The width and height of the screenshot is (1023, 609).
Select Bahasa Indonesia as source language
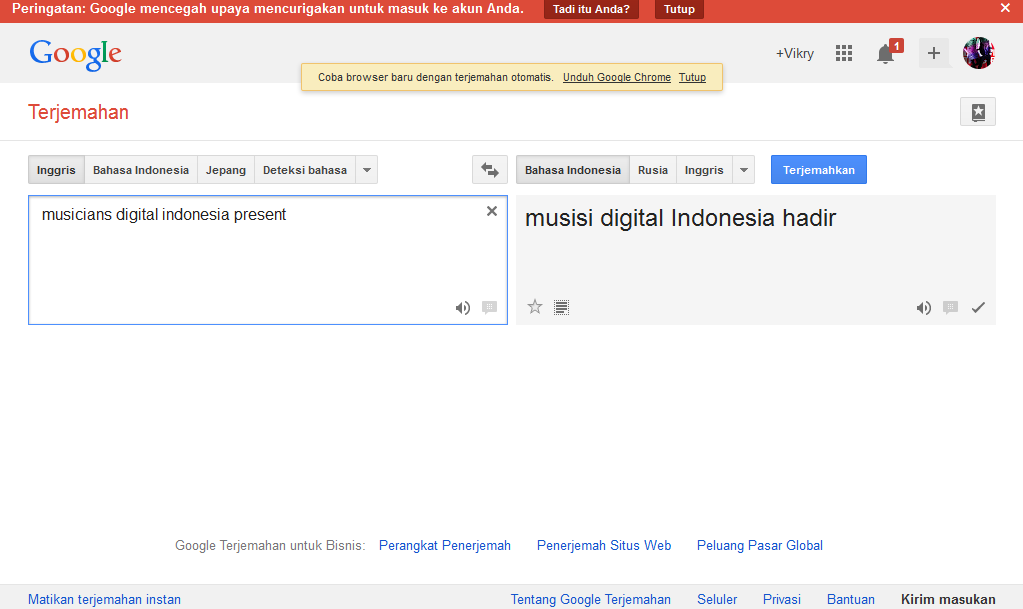coord(141,170)
